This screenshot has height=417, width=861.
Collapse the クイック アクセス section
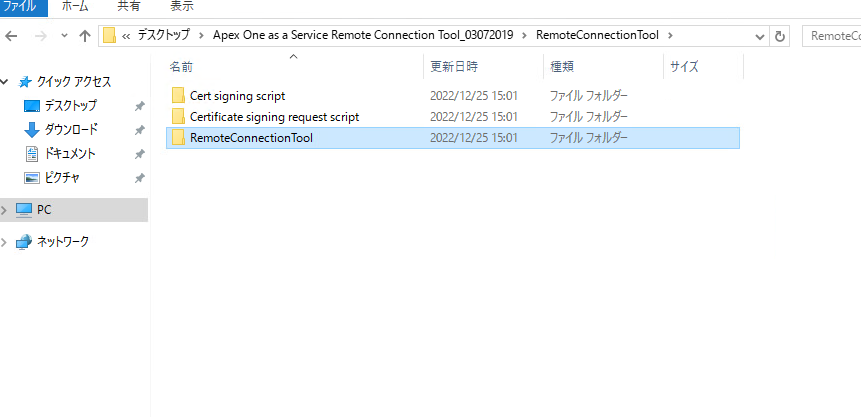tap(5, 81)
